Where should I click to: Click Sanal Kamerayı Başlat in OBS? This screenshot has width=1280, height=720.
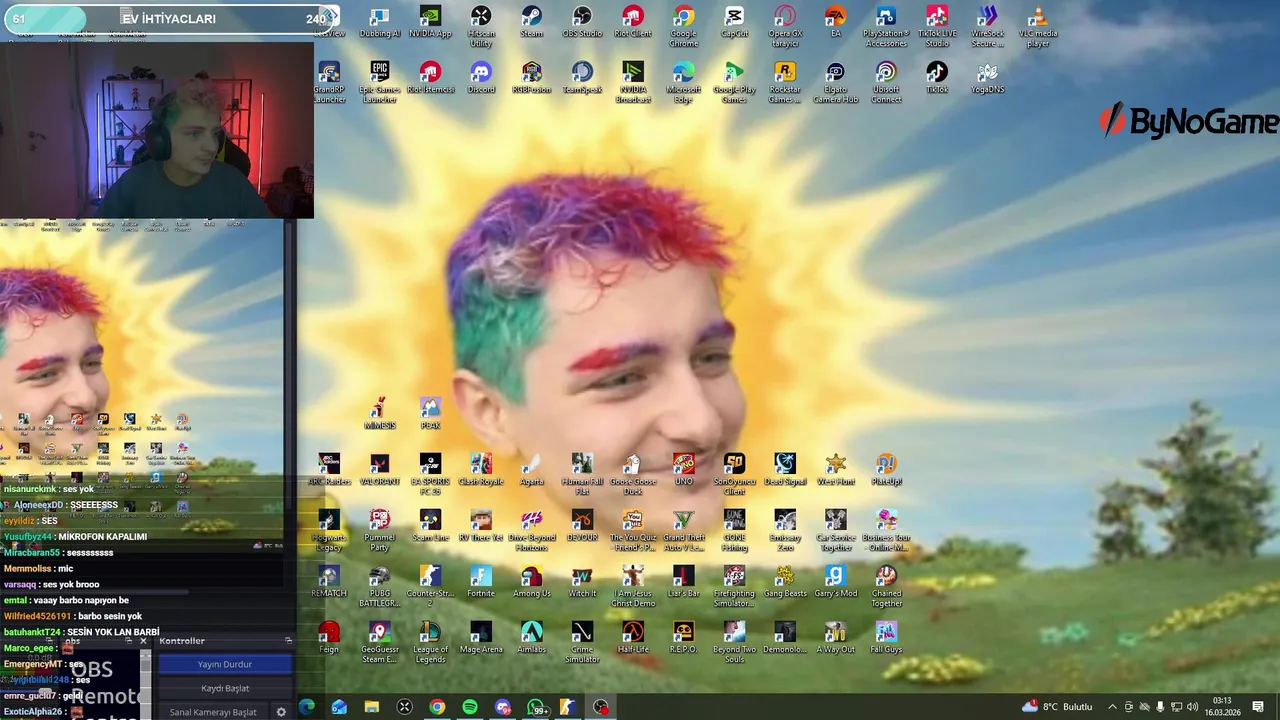(213, 712)
